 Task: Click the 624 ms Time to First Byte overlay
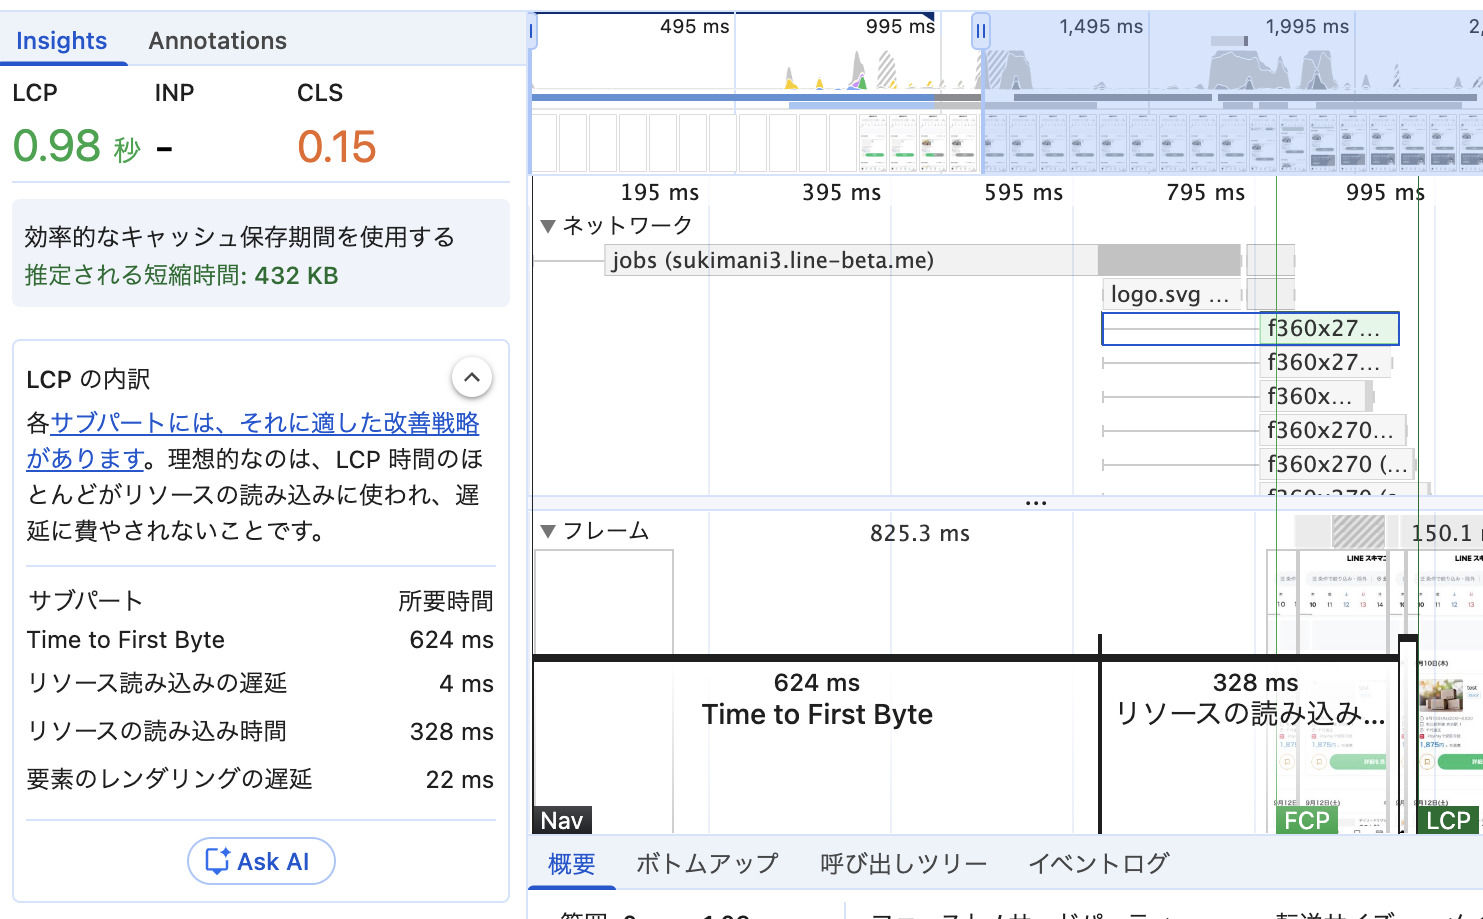817,699
